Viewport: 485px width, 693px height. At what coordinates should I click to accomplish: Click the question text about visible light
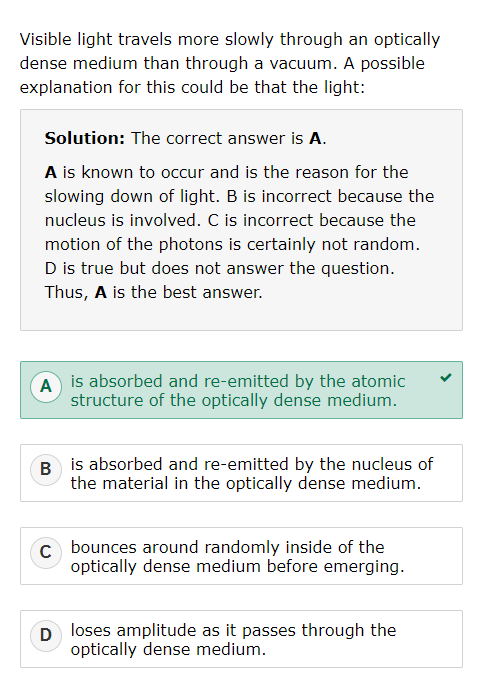[x=230, y=63]
